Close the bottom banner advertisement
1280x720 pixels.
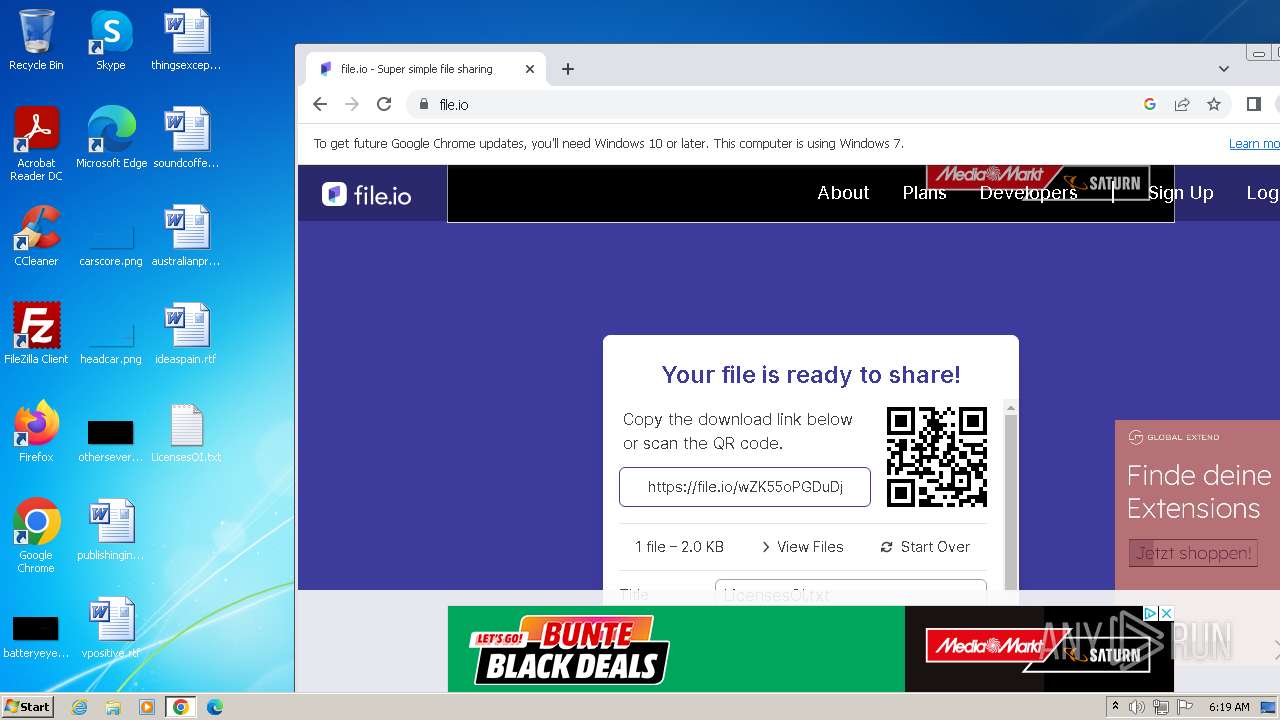pos(1166,613)
